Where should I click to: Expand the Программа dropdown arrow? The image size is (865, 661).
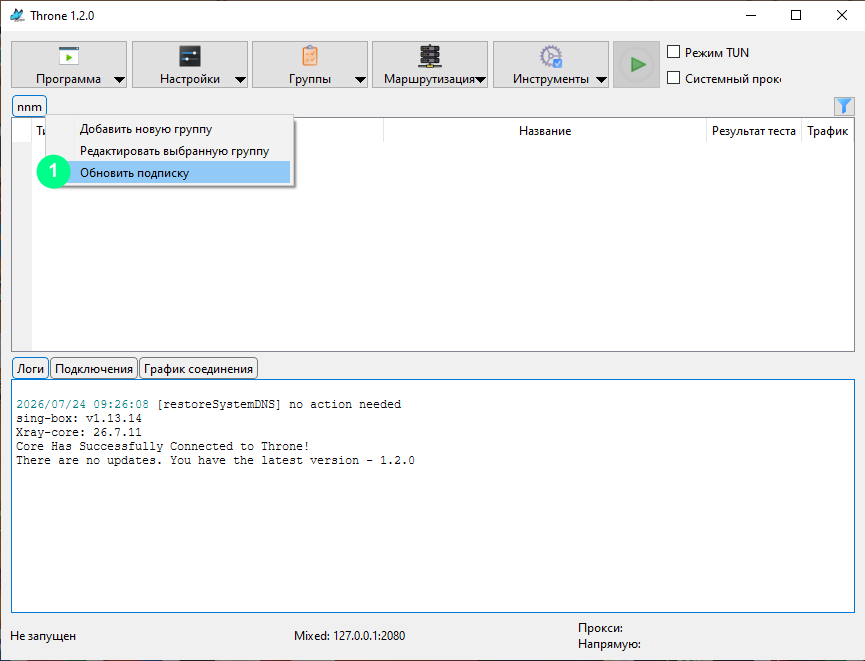pos(119,80)
